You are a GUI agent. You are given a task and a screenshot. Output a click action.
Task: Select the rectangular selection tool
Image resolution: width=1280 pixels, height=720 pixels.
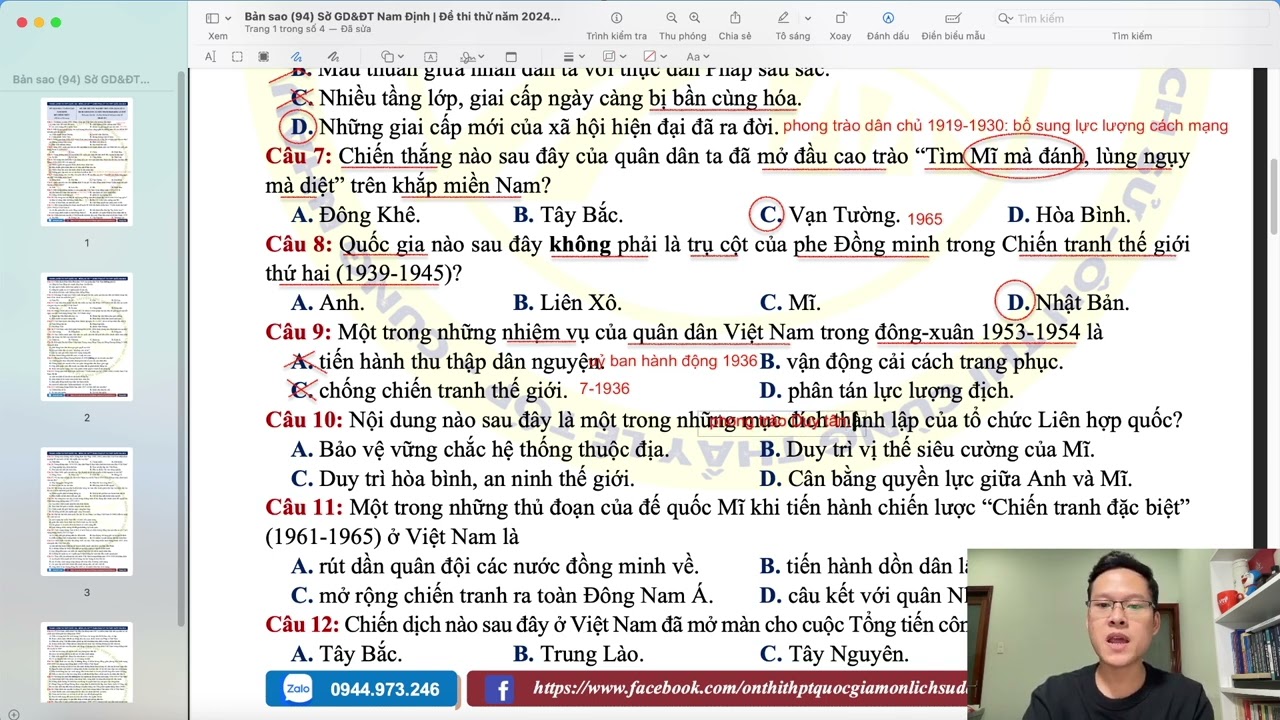tap(237, 57)
